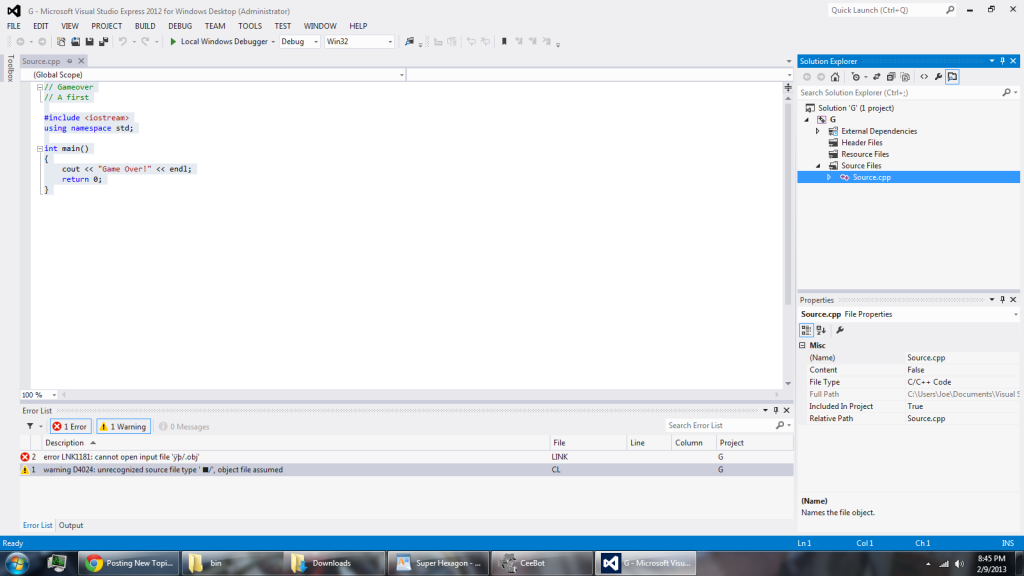
Task: Click the filter funnel icon in Error List
Action: click(30, 426)
